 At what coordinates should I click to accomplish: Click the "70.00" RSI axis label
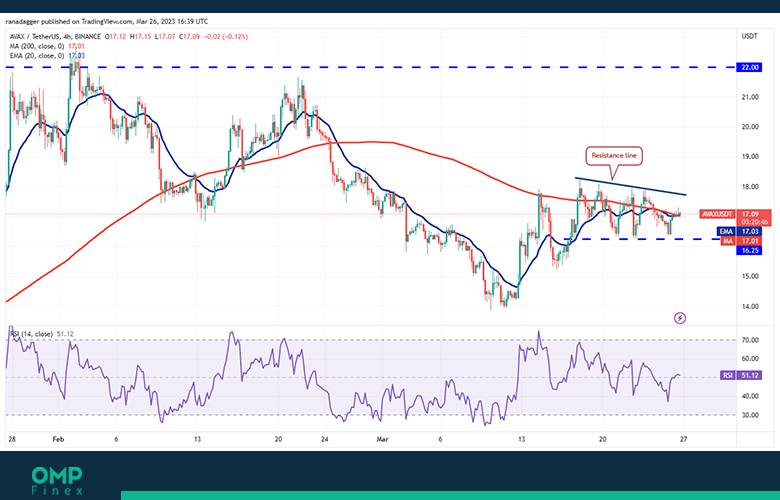750,340
